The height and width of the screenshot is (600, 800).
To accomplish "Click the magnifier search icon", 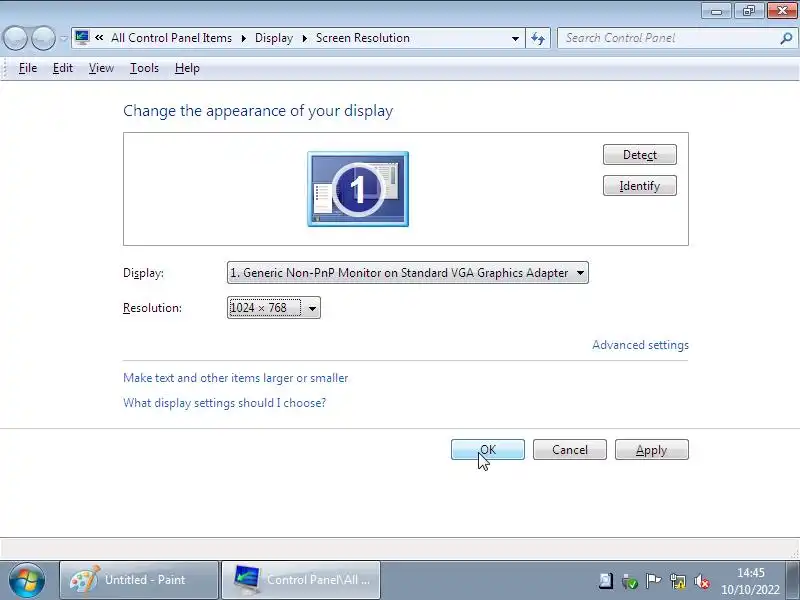I will point(786,38).
